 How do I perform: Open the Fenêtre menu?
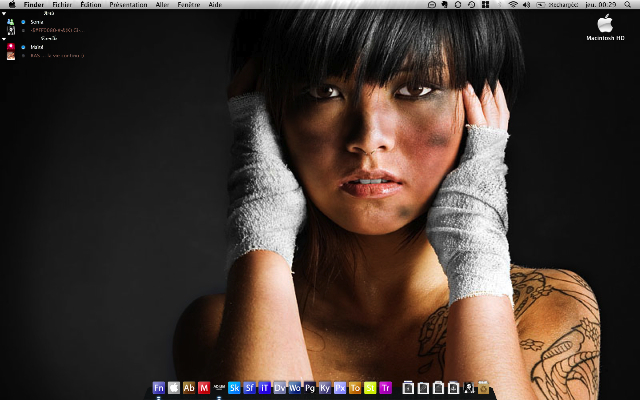pyautogui.click(x=189, y=4)
